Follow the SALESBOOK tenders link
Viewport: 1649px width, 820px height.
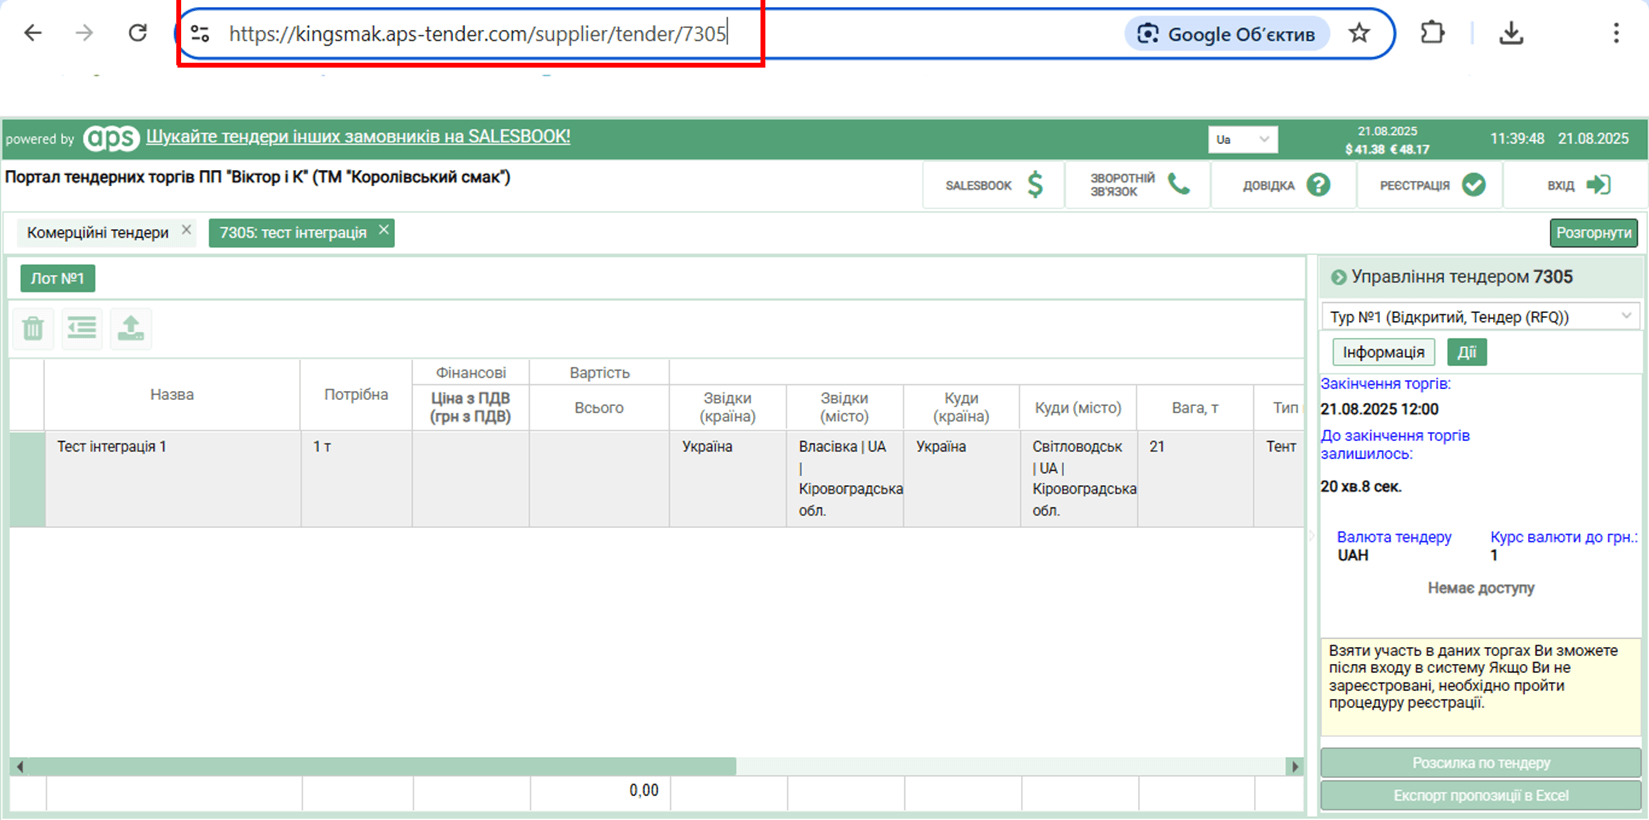point(358,137)
